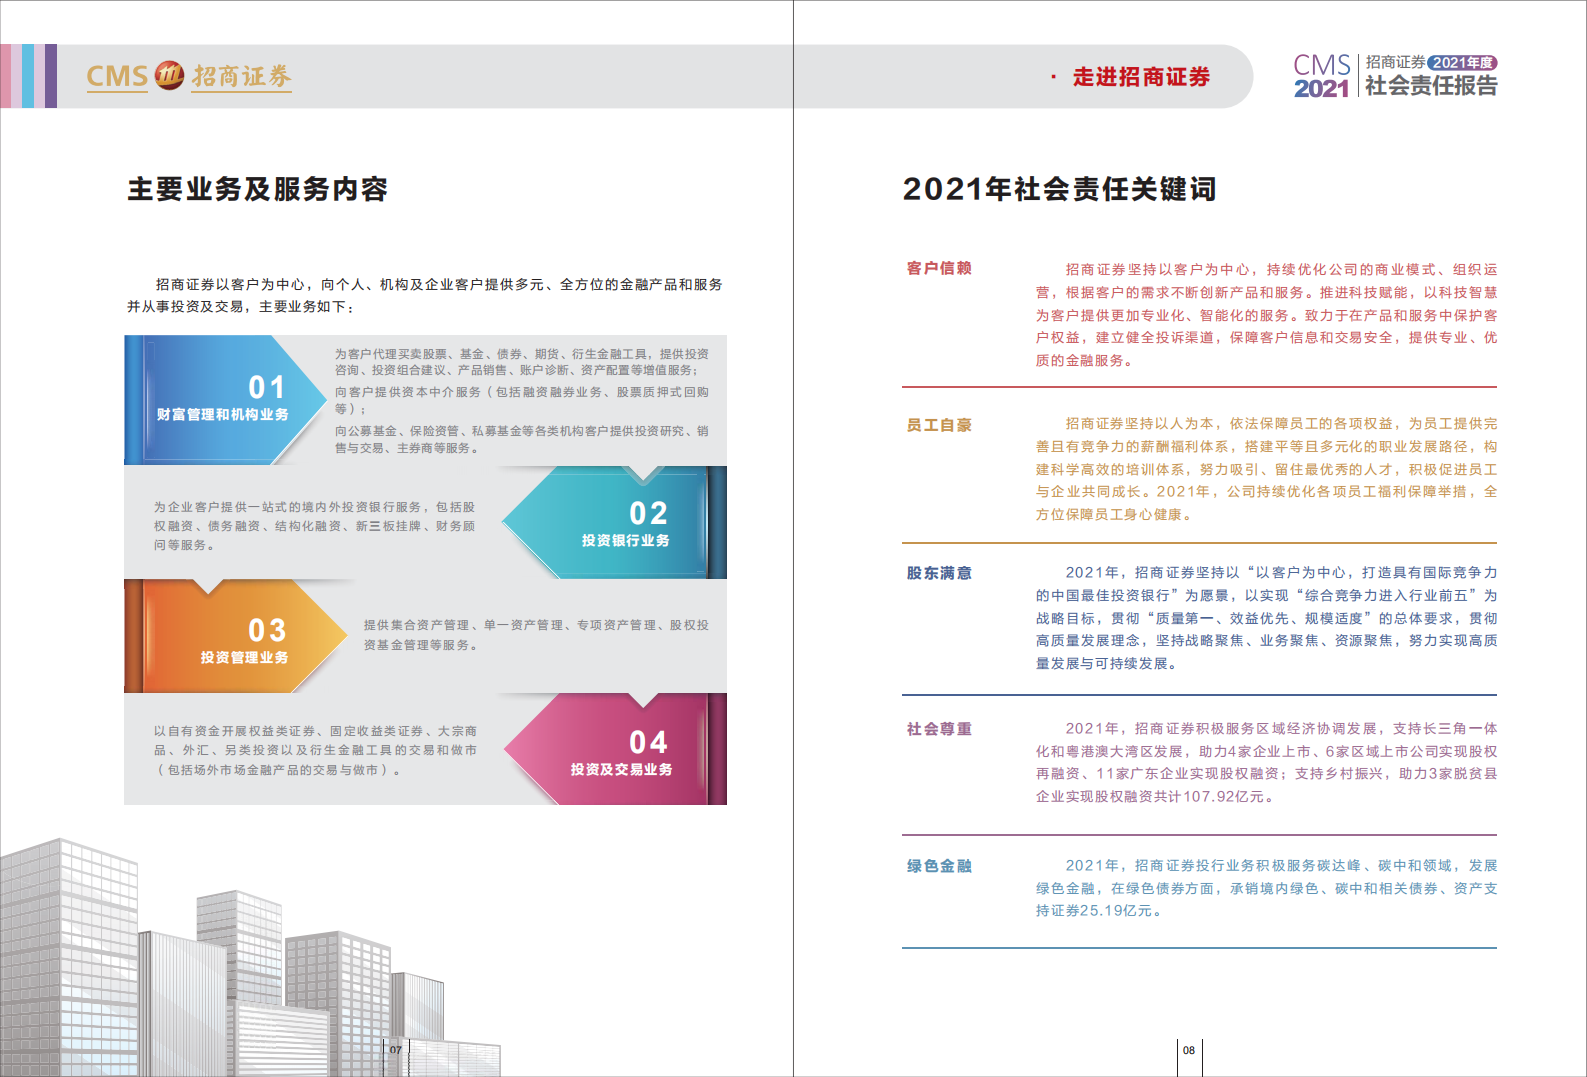Click the CMS 2021 logo at top right

pos(1322,77)
